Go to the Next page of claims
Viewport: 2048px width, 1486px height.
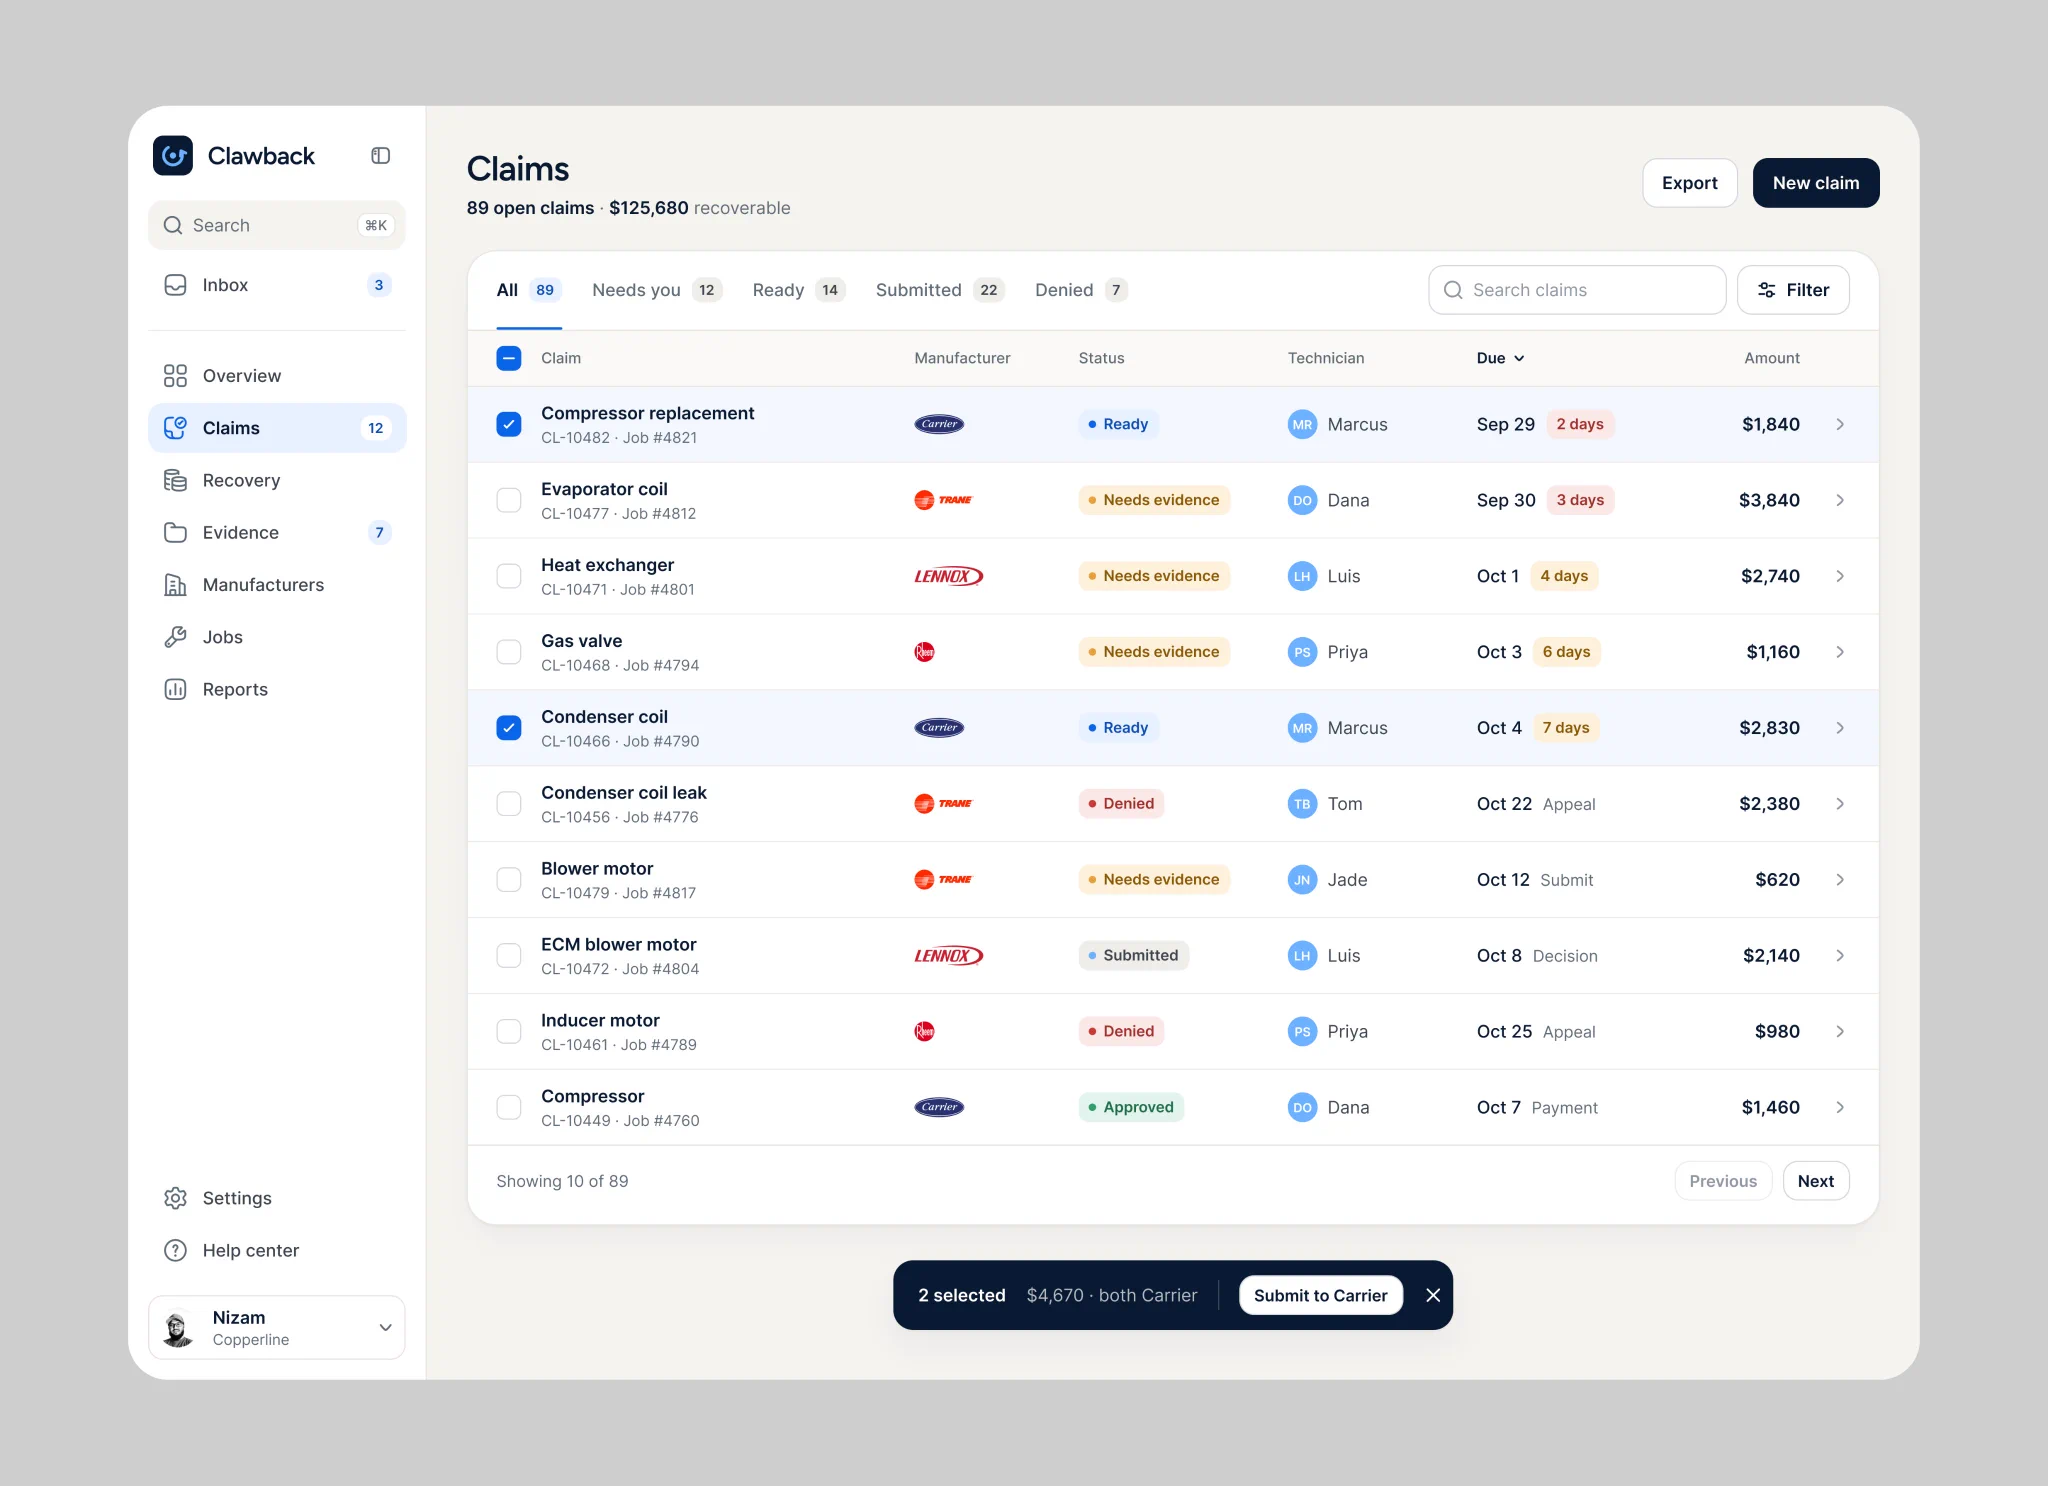click(1816, 1181)
